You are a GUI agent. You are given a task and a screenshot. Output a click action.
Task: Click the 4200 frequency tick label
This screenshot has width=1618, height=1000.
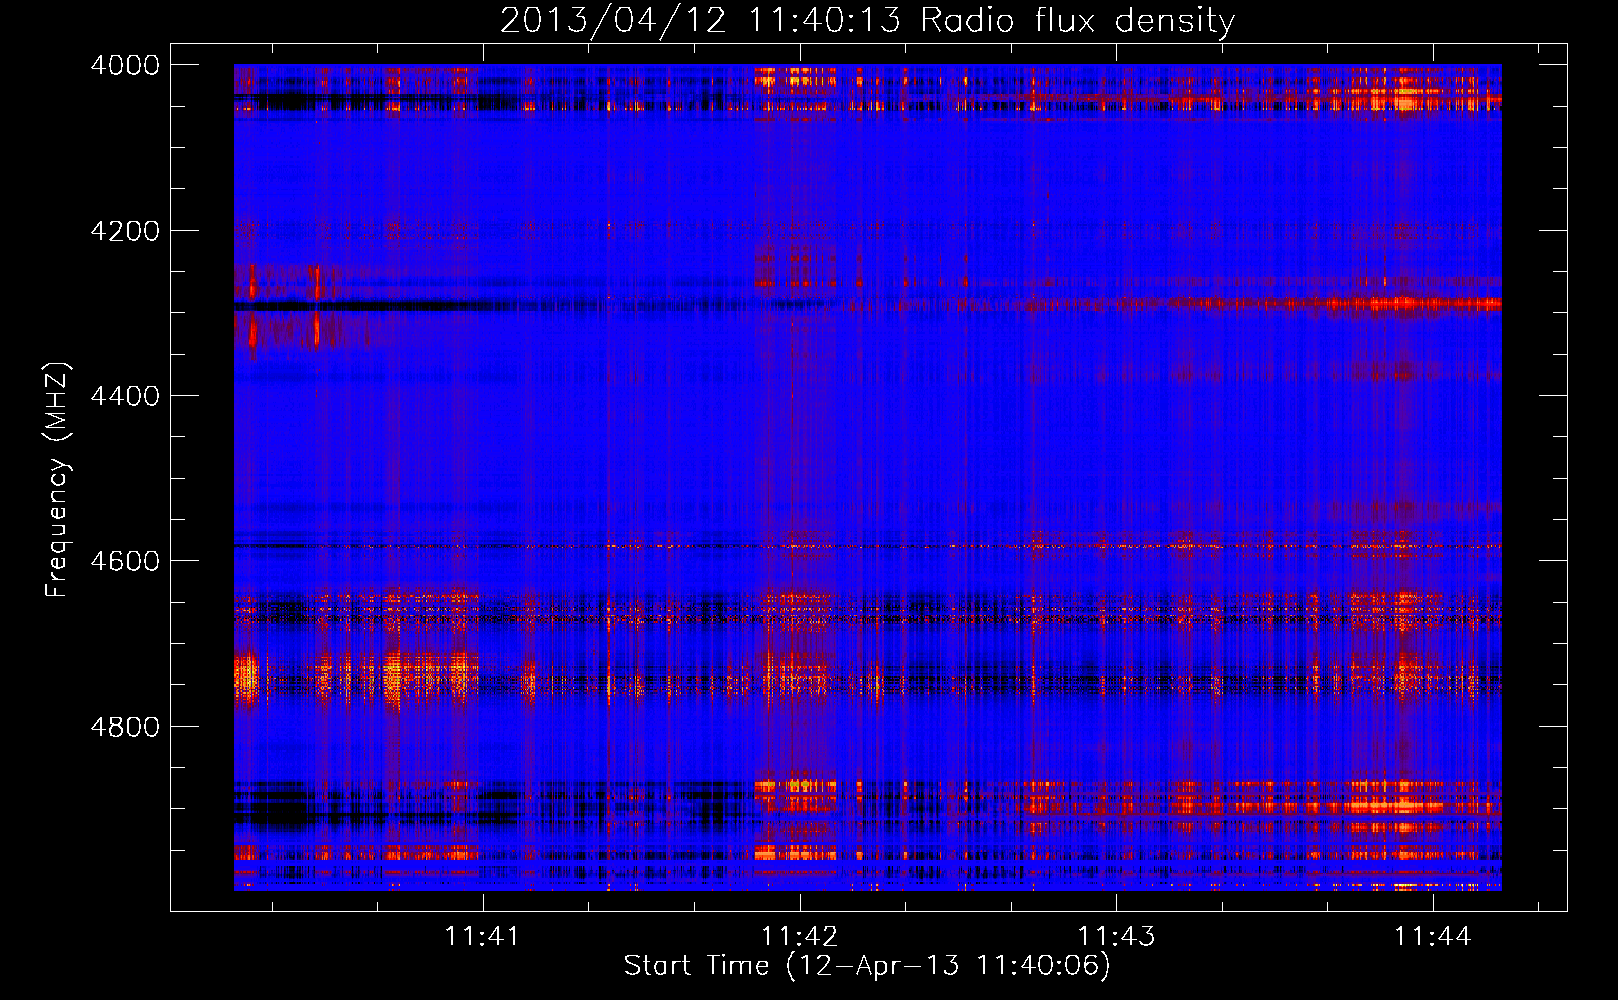[125, 231]
